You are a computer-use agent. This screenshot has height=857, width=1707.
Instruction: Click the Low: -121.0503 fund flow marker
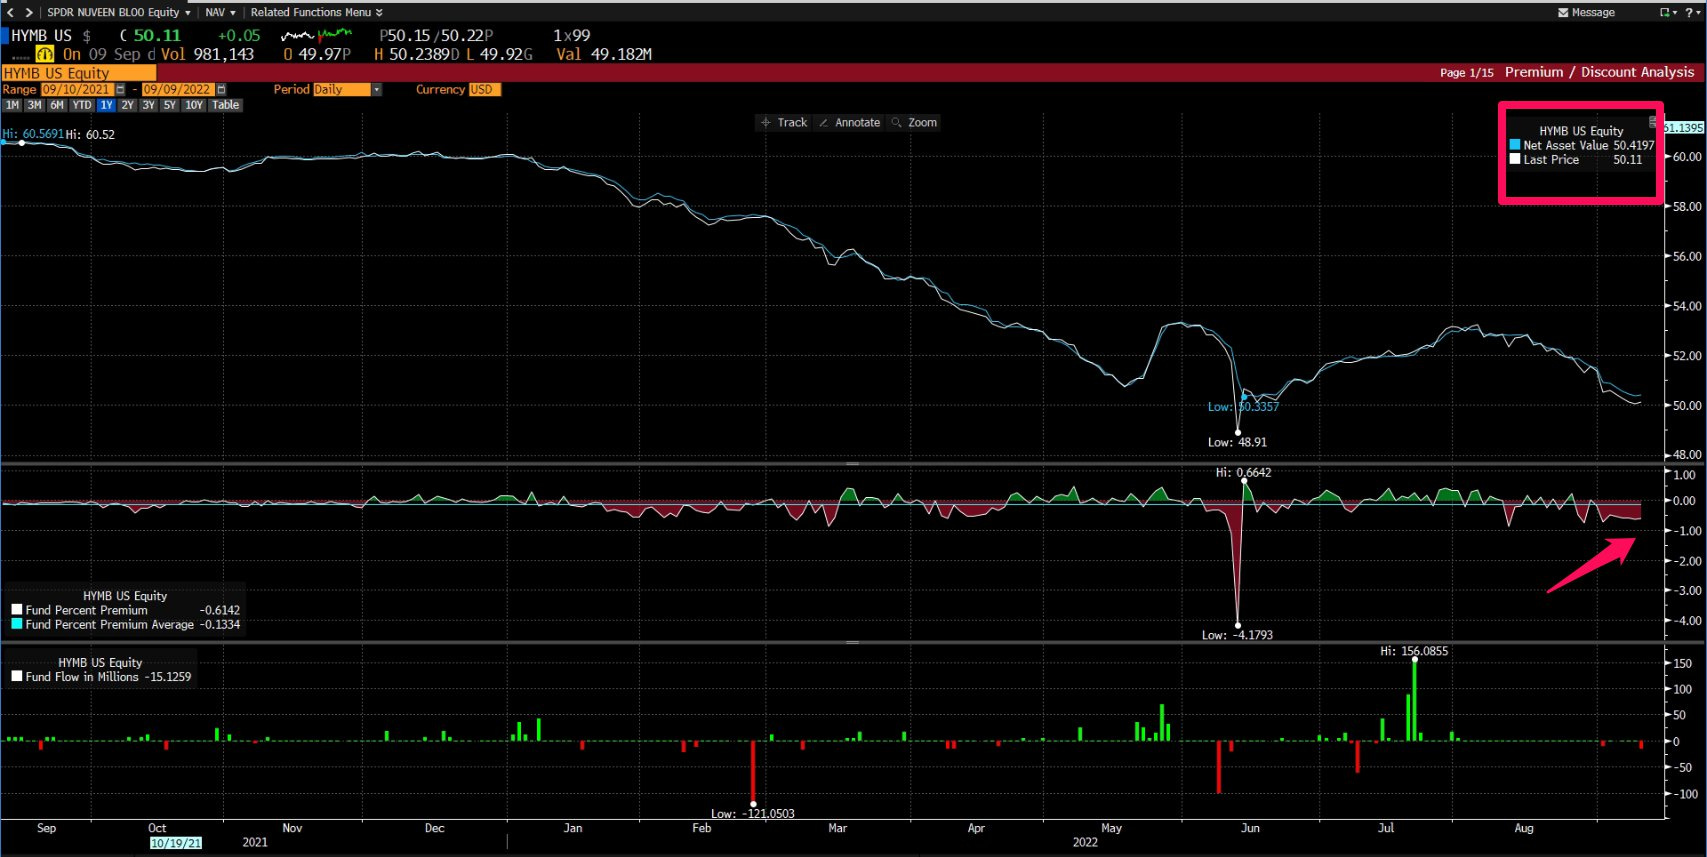coord(752,814)
